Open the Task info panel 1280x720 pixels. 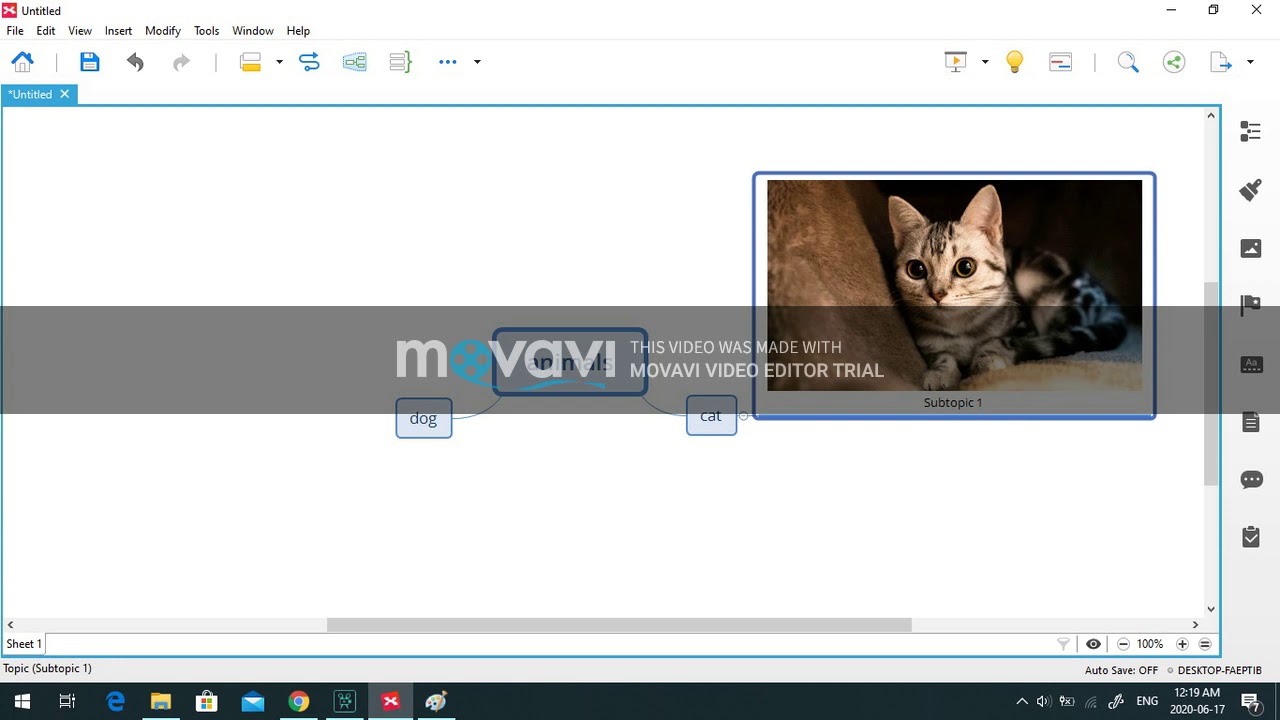(x=1251, y=537)
